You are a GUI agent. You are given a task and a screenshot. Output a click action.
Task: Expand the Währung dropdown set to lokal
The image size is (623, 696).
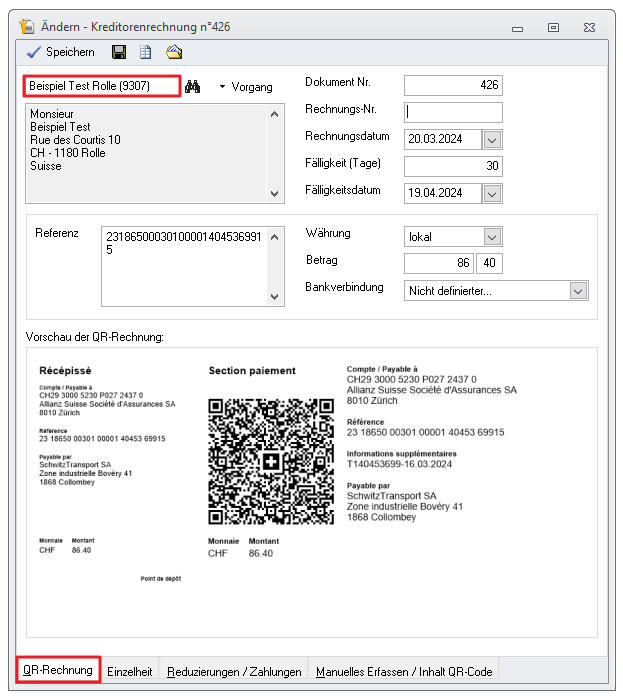point(493,237)
